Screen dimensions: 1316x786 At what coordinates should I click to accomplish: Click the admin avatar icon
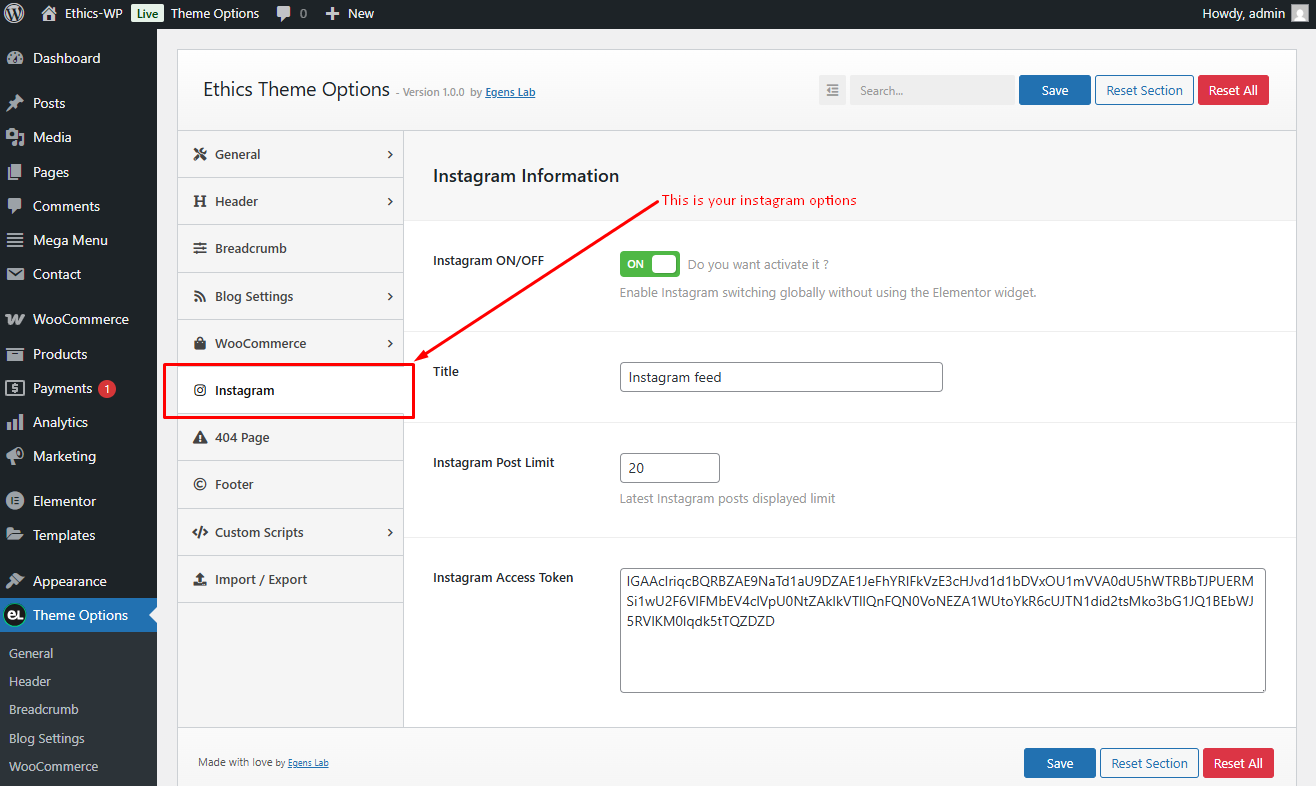pyautogui.click(x=1299, y=14)
